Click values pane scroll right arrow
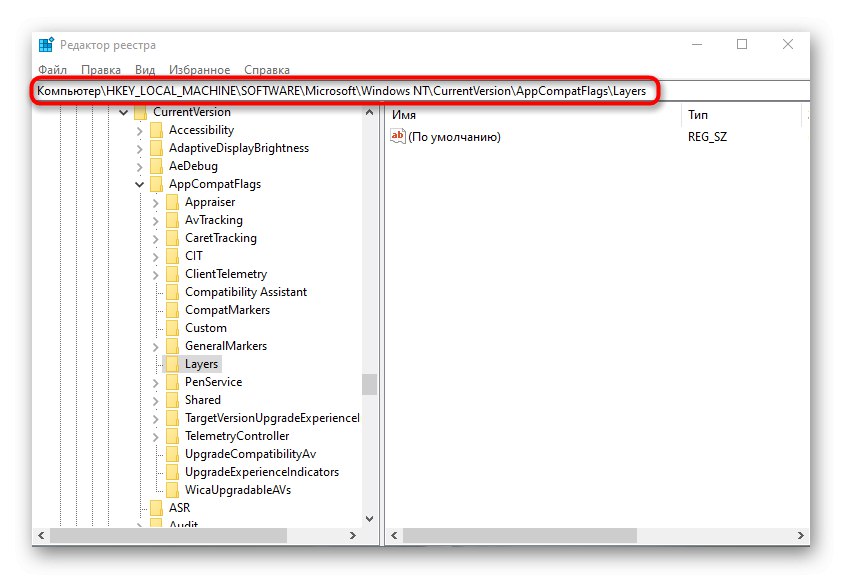 pos(801,535)
